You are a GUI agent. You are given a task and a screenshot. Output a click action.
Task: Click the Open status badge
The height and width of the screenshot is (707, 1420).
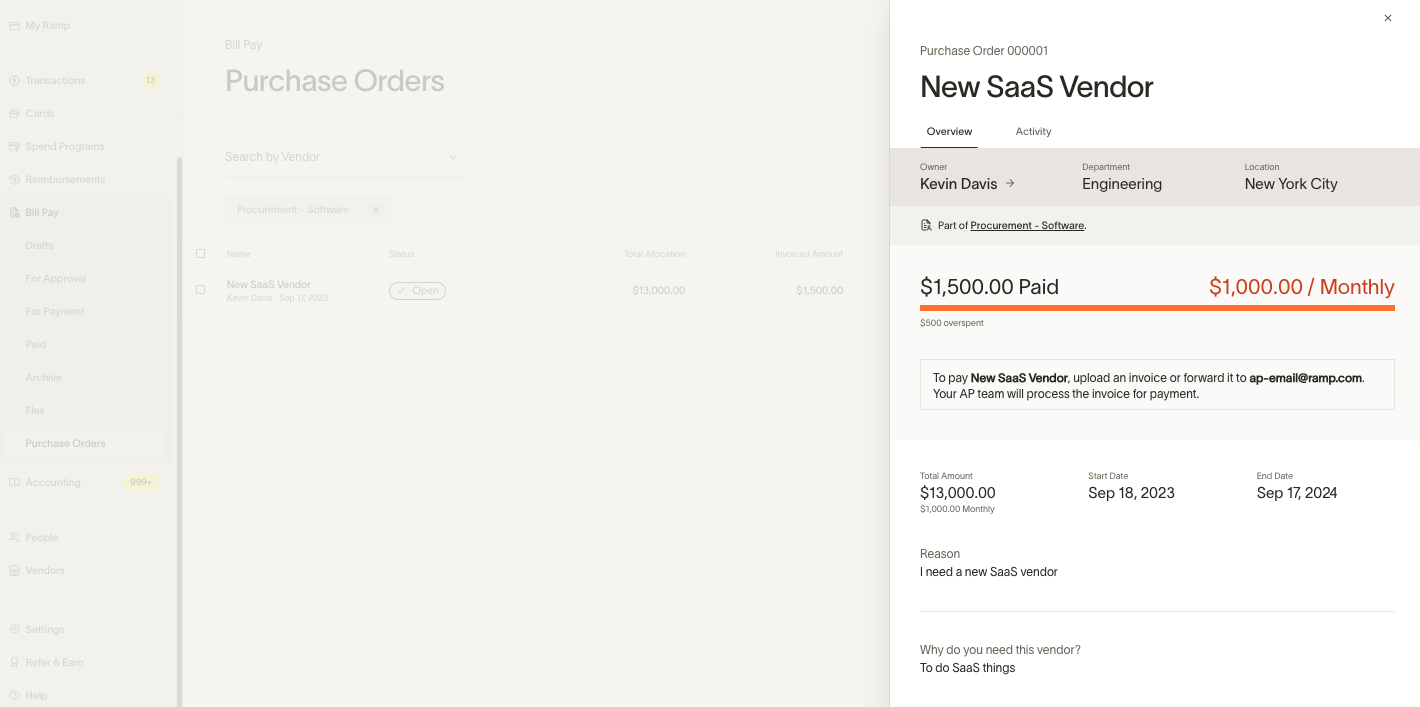tap(417, 291)
